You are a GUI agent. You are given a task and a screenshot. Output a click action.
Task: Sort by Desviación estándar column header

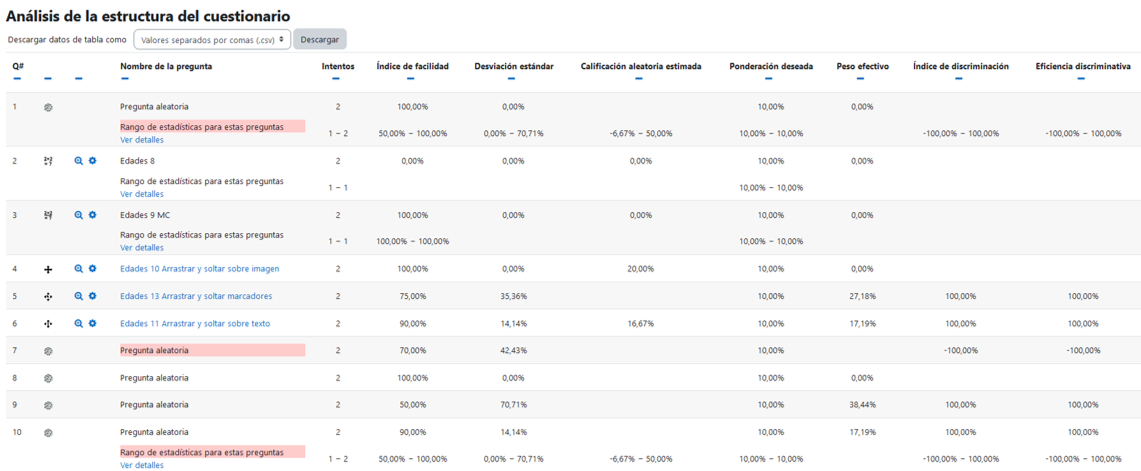click(x=512, y=66)
